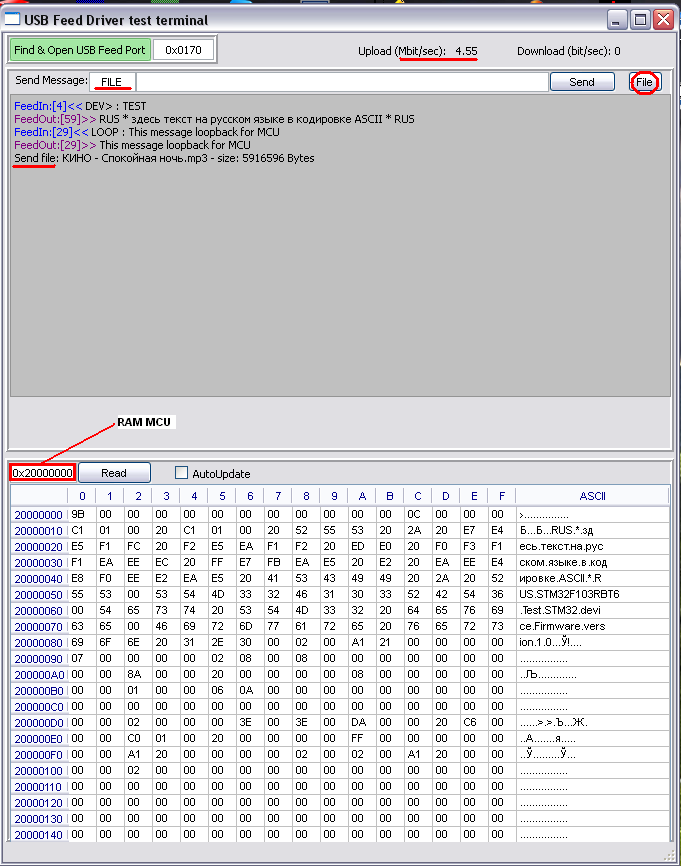This screenshot has width=681, height=866.
Task: Select address row 20000010
Action: (x=39, y=531)
